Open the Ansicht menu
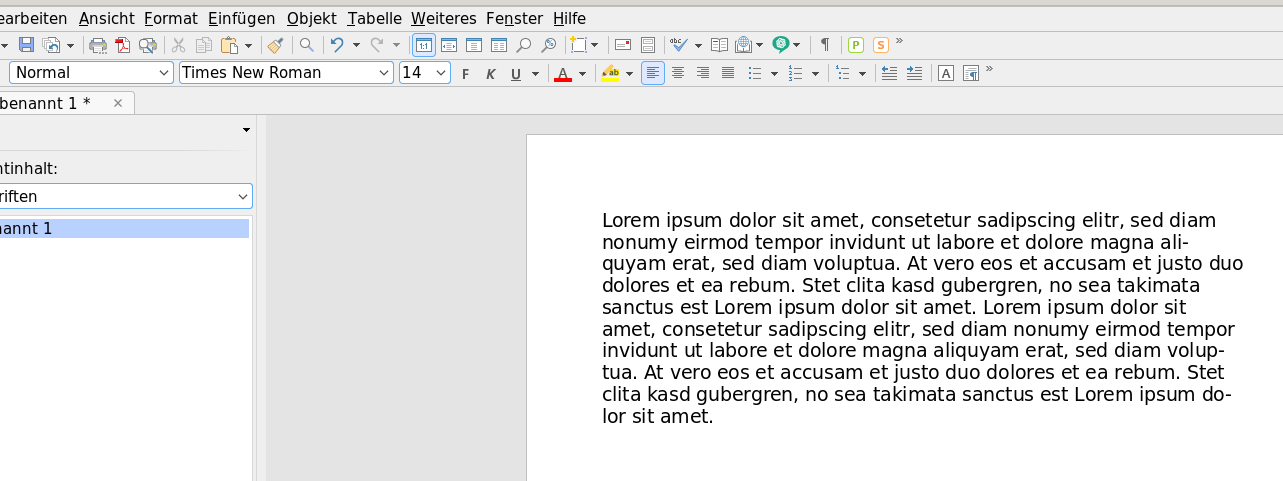Screen dimensions: 1283x481 (107, 18)
